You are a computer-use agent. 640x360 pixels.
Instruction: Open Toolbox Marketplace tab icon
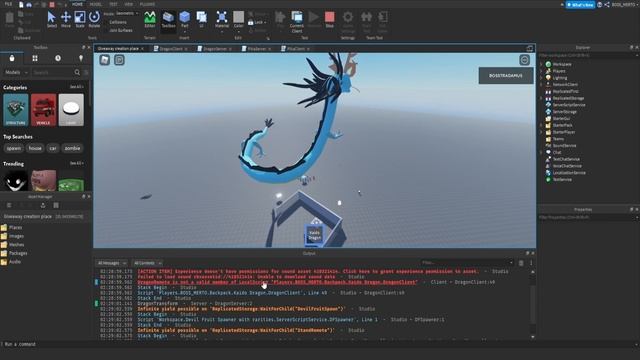coord(12,58)
